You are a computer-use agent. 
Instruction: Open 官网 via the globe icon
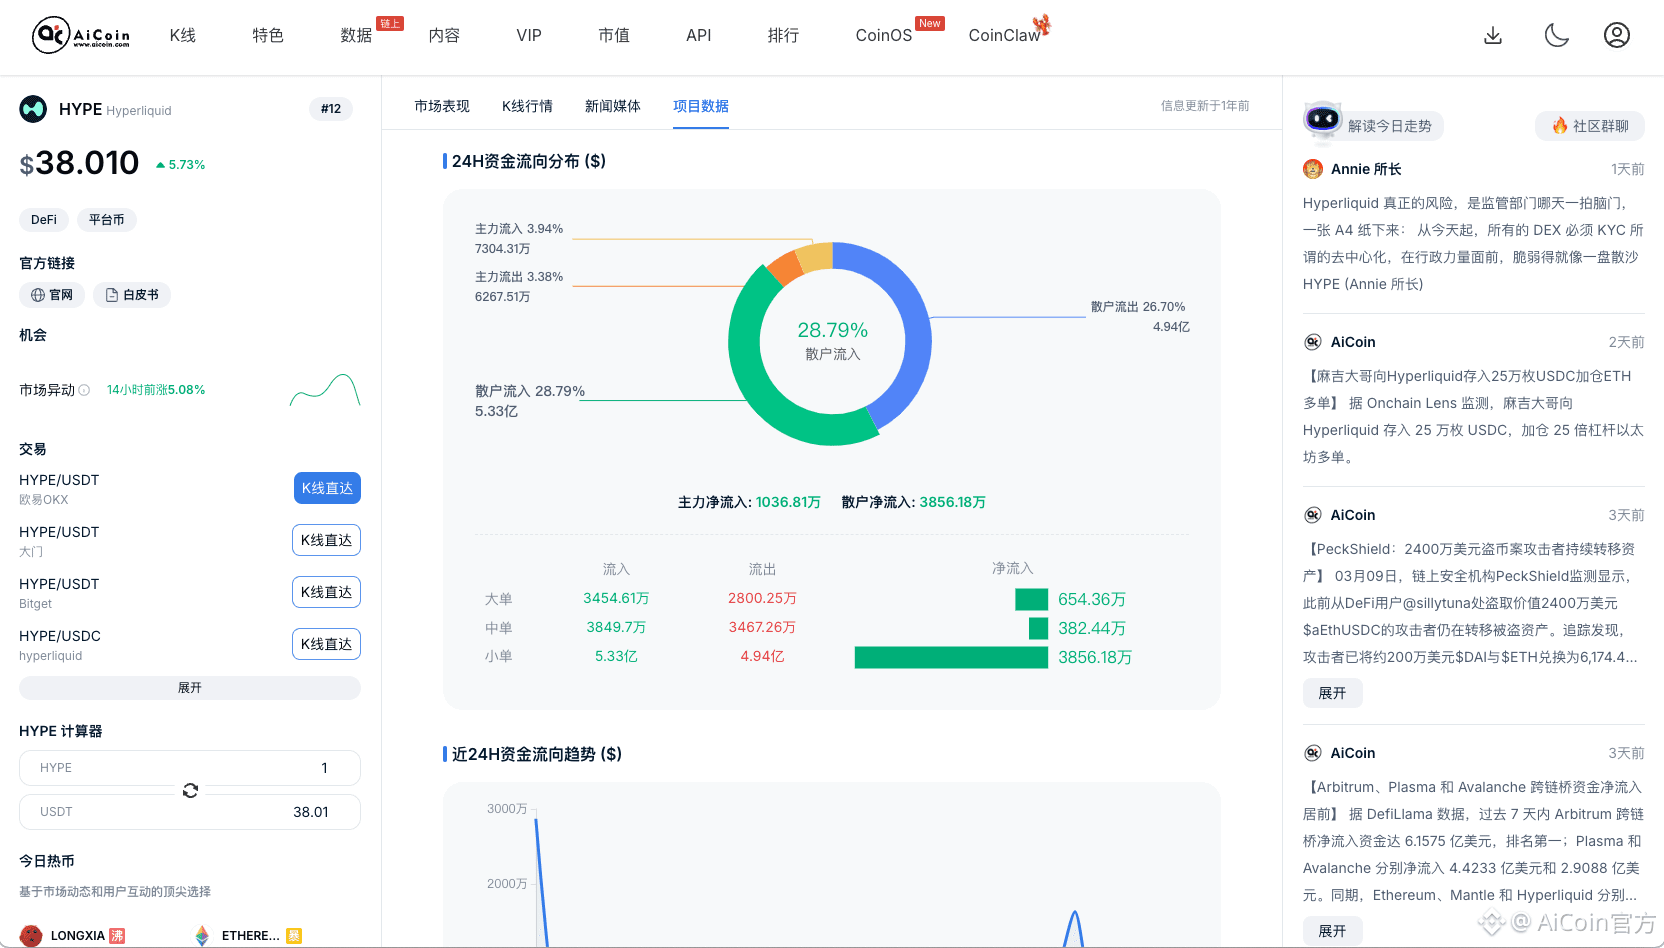pos(37,295)
